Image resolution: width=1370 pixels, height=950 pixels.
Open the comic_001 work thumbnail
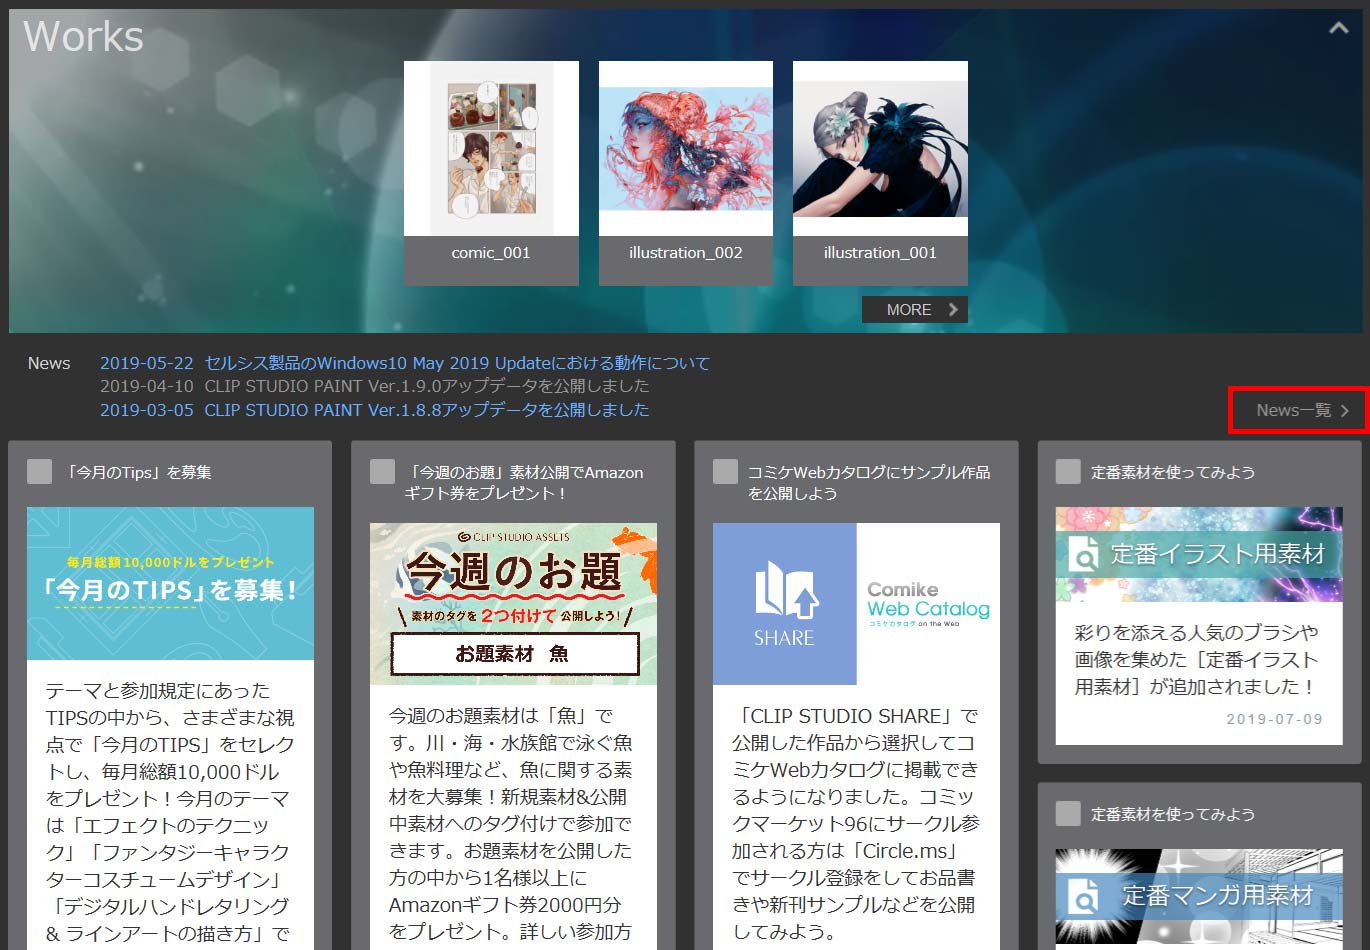pyautogui.click(x=491, y=148)
